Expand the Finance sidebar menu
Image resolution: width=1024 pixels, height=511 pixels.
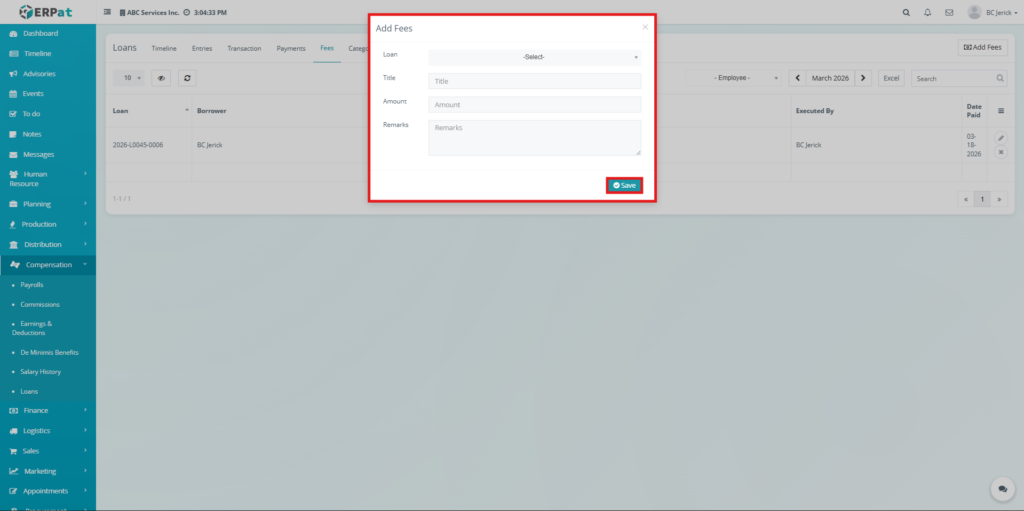pyautogui.click(x=48, y=410)
